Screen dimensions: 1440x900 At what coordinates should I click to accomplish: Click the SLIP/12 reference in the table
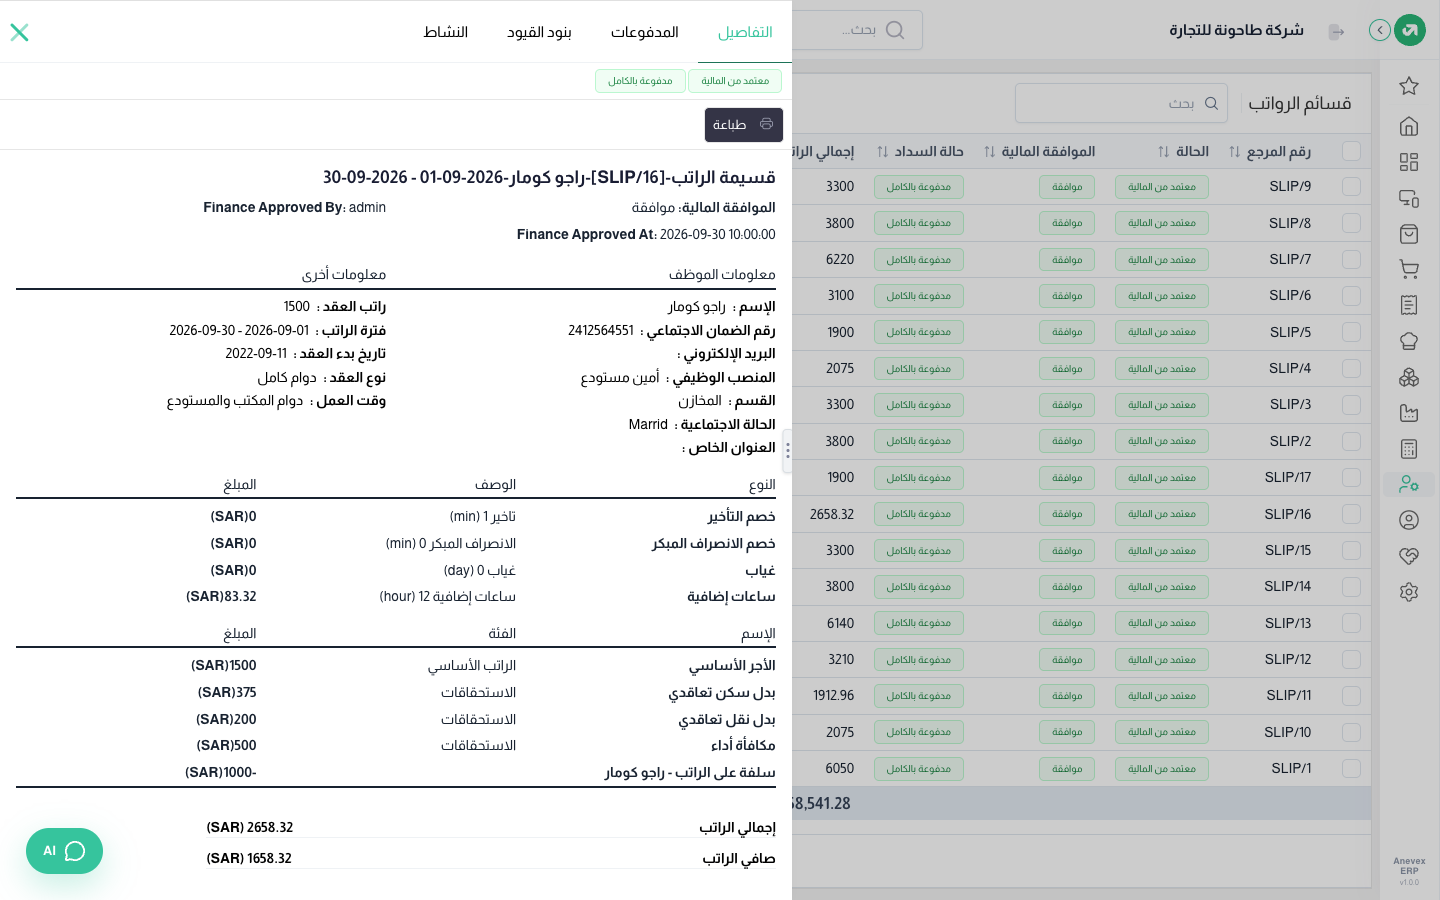click(1288, 660)
